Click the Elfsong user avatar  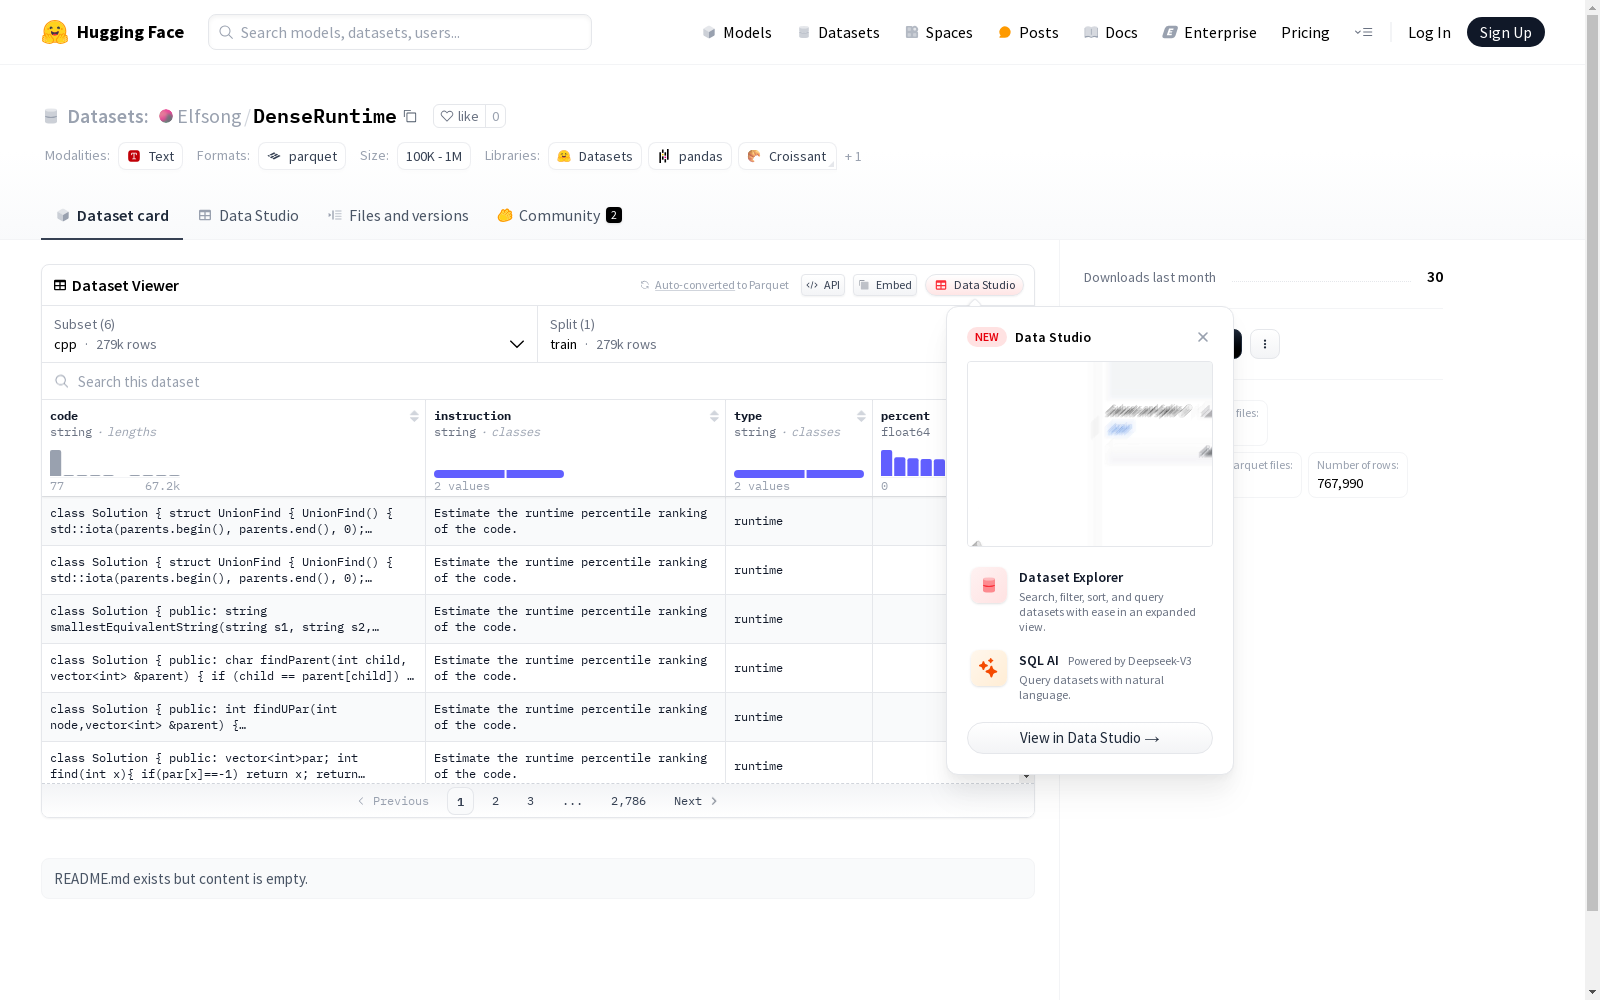coord(166,116)
